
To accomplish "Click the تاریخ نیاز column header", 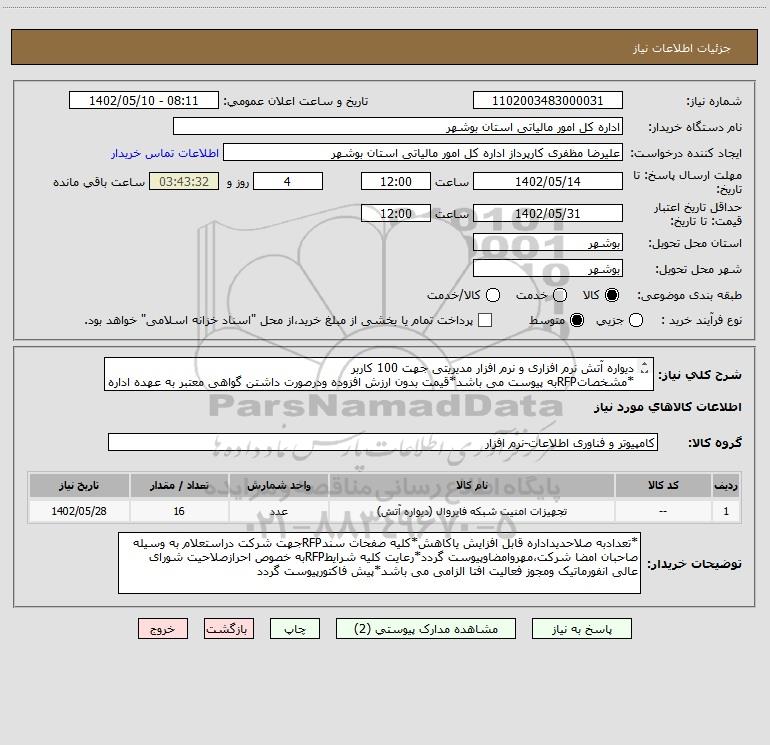I will (79, 485).
